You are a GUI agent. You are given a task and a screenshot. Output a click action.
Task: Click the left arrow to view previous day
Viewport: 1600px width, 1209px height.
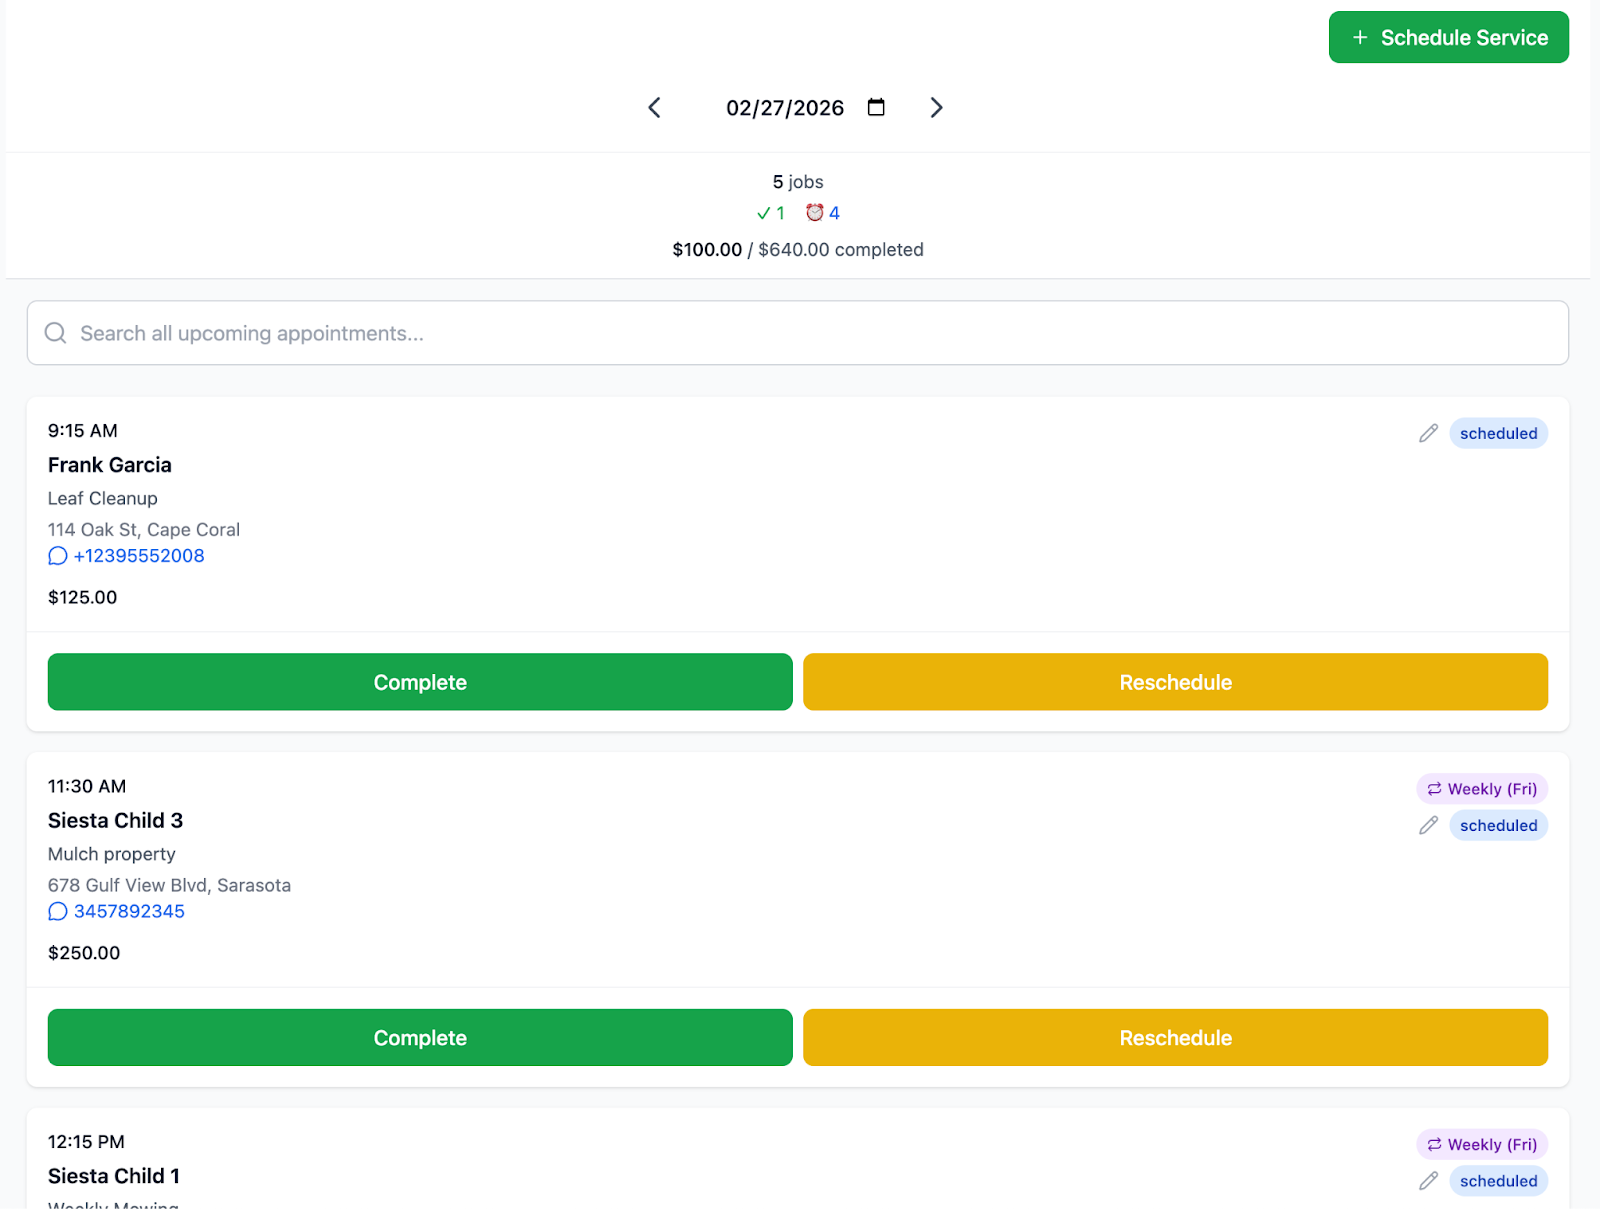(655, 107)
